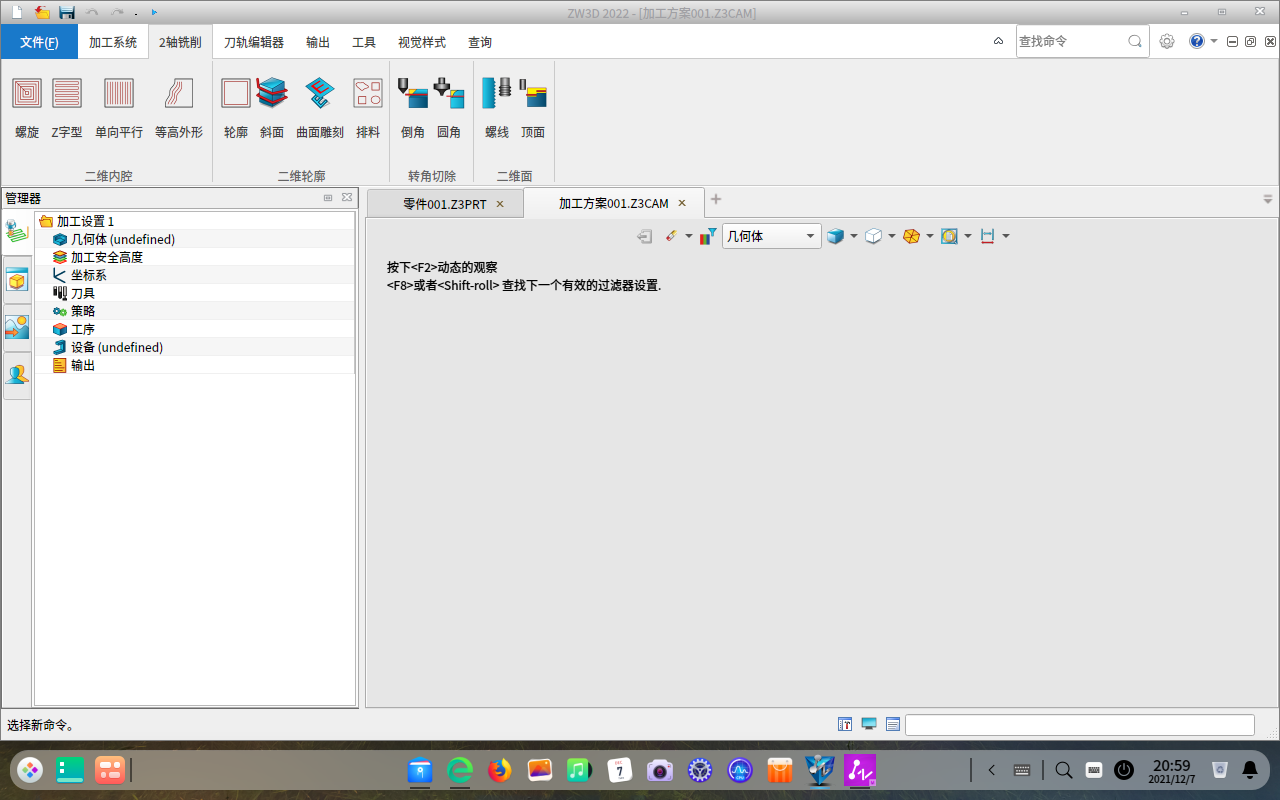1280x800 pixels.
Task: Collapse the ribbon with the chevron arrow
Action: point(997,41)
